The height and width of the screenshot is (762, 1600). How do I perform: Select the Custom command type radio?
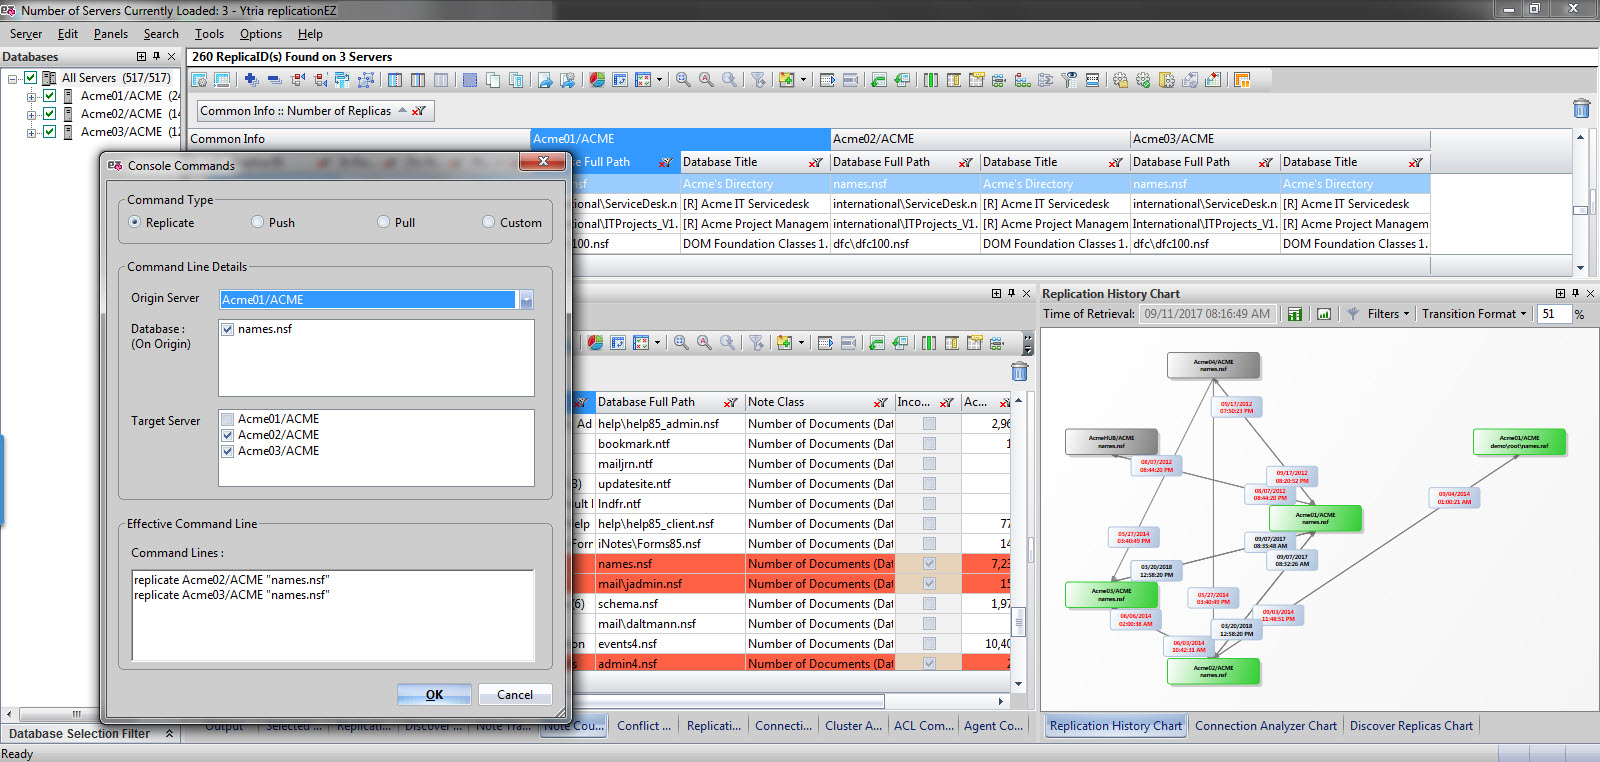point(489,222)
